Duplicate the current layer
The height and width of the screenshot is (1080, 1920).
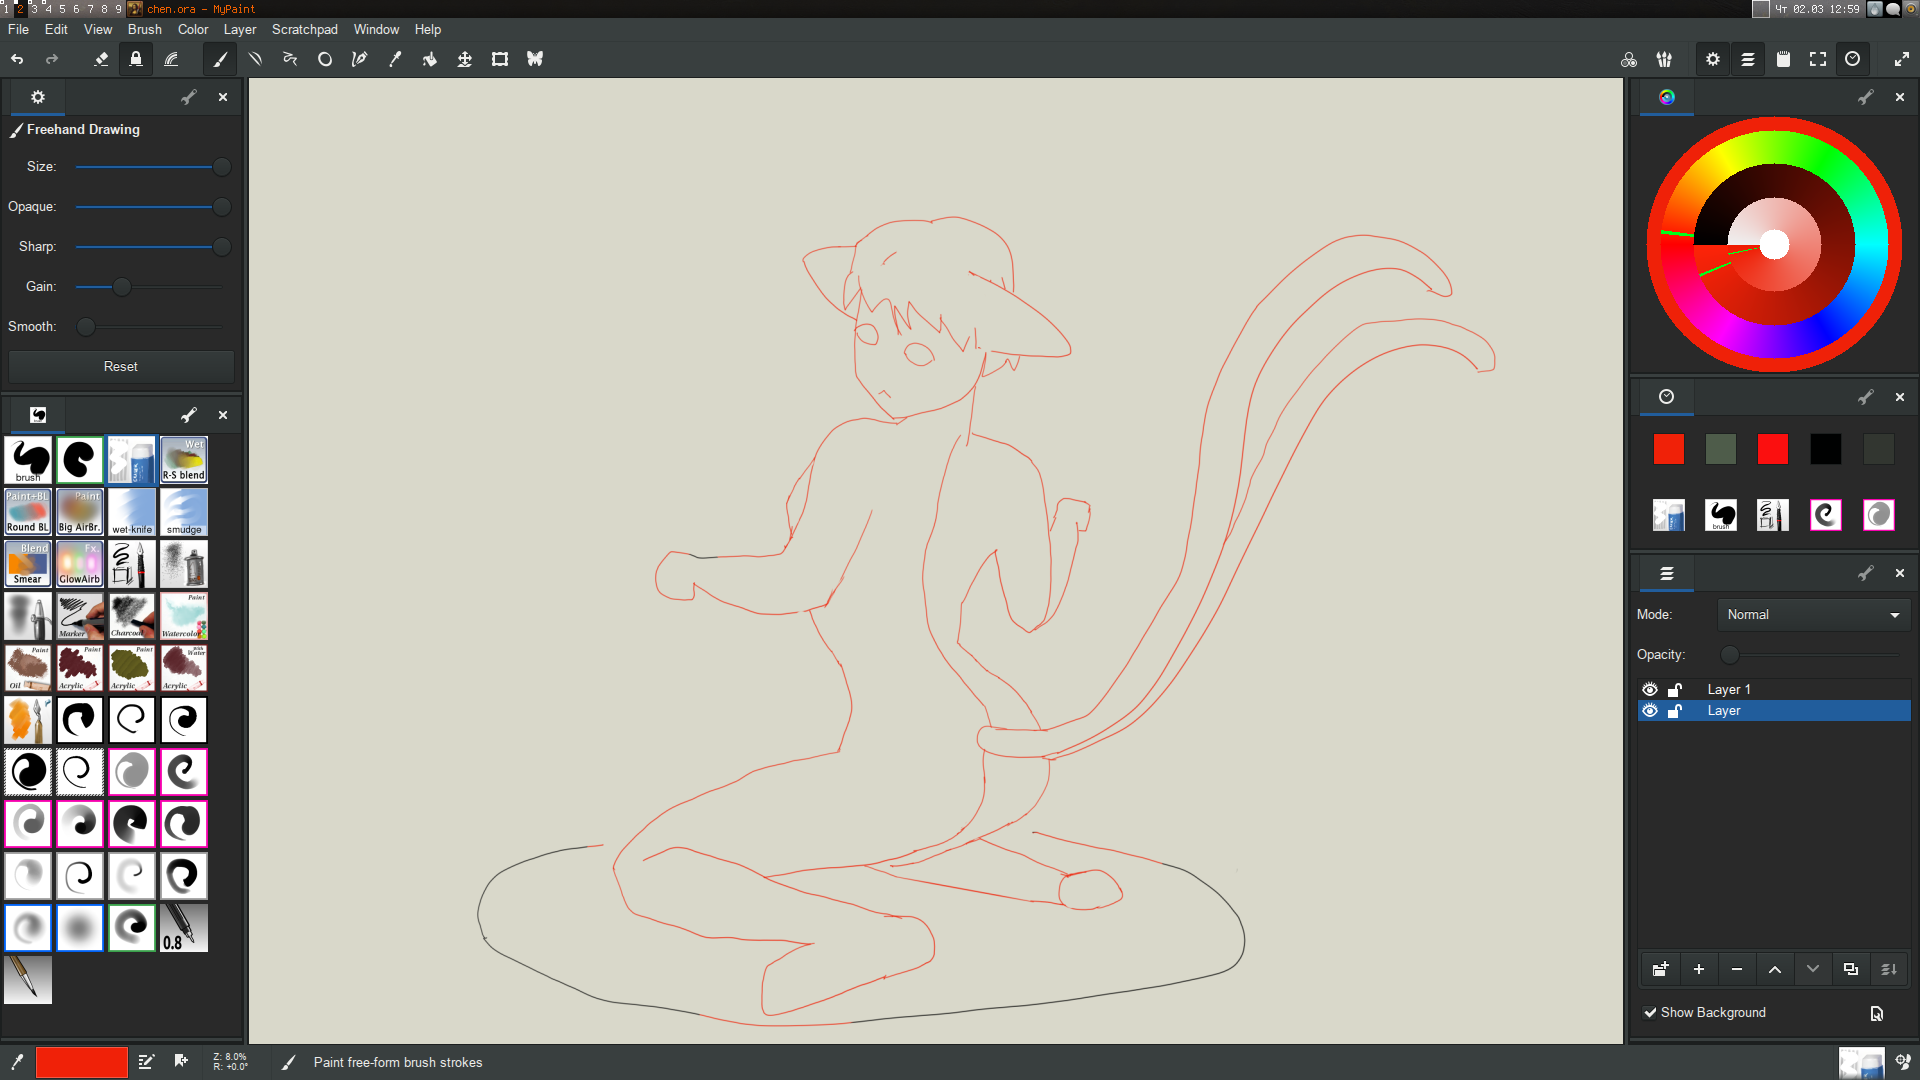click(x=1851, y=969)
